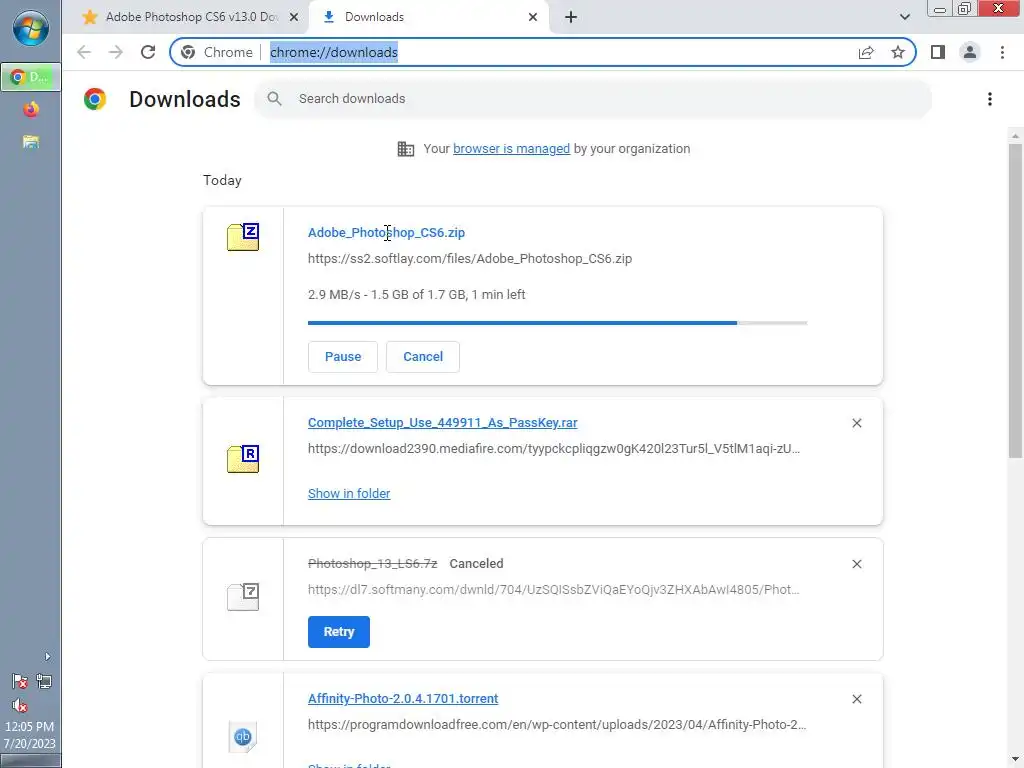Click the 'Canceled' status label

476,564
